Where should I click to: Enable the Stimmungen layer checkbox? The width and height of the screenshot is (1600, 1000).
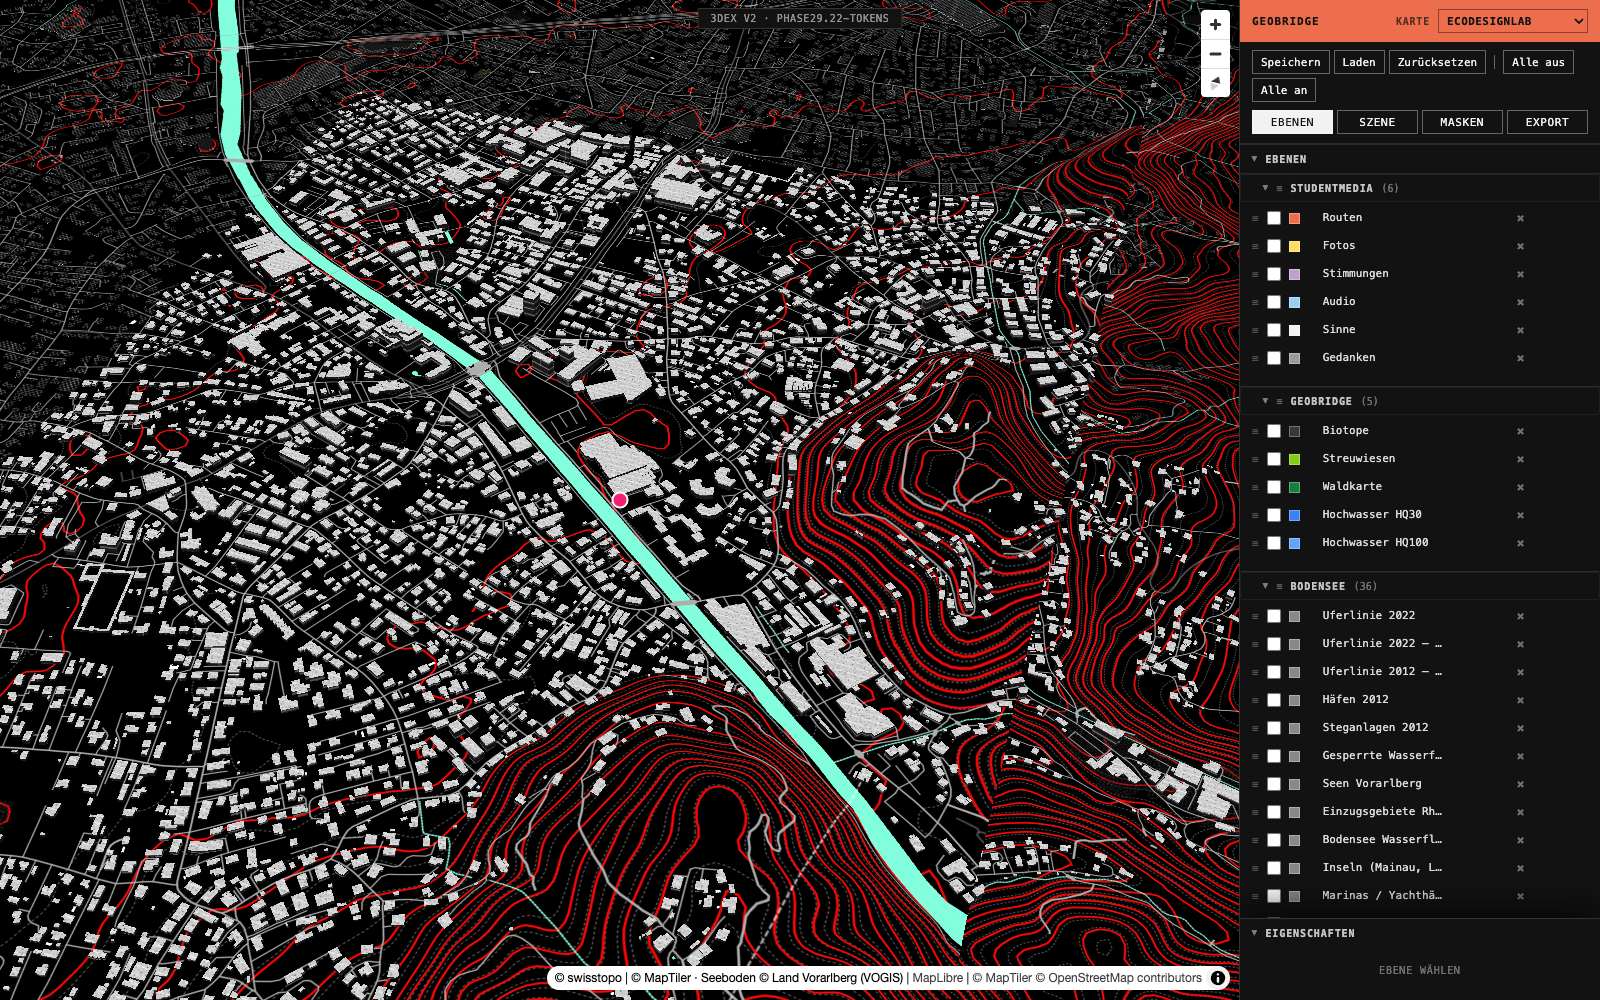(x=1274, y=274)
